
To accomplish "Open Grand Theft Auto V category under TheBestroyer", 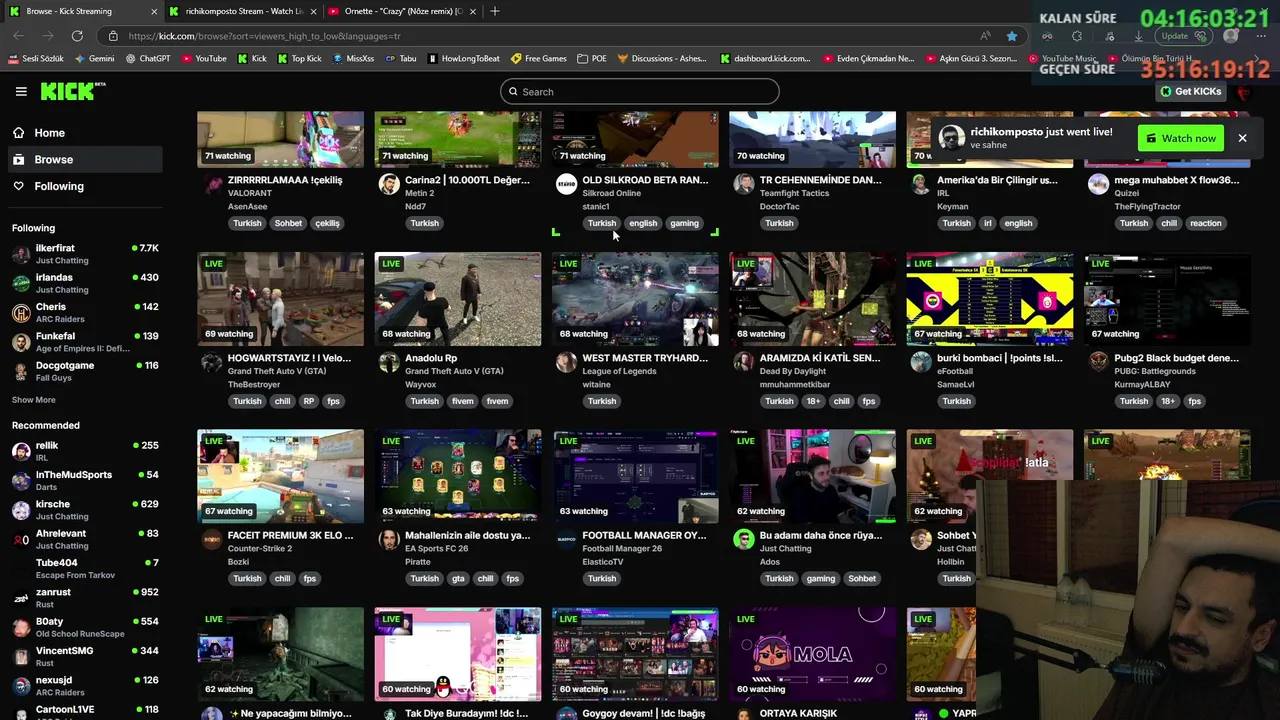I will click(x=276, y=371).
